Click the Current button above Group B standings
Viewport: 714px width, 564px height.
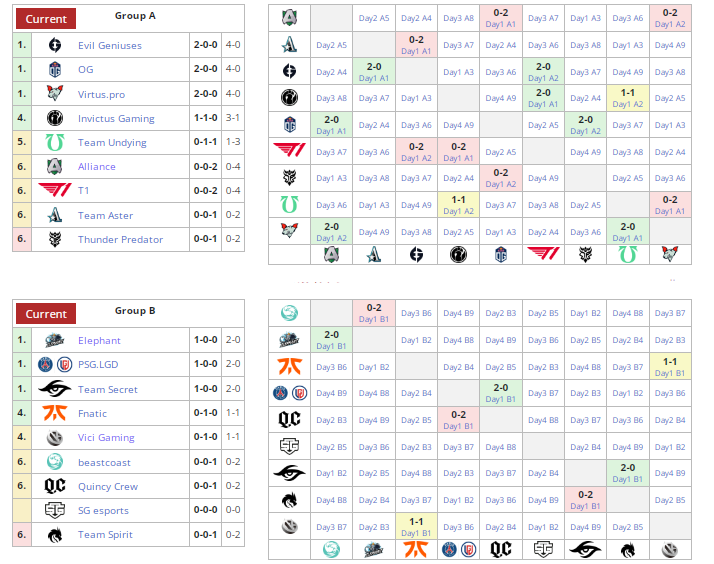pyautogui.click(x=46, y=314)
